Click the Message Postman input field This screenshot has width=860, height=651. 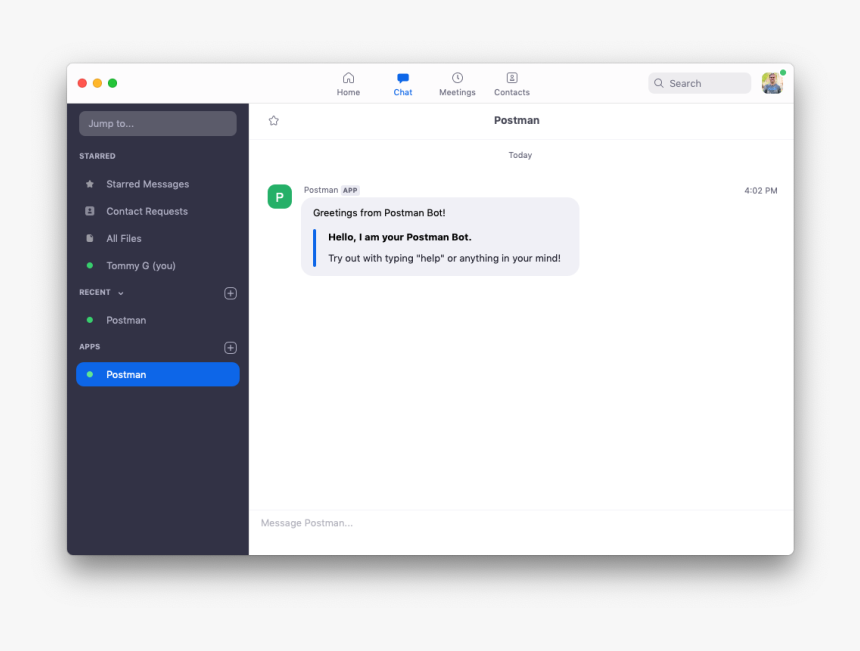tap(400, 522)
